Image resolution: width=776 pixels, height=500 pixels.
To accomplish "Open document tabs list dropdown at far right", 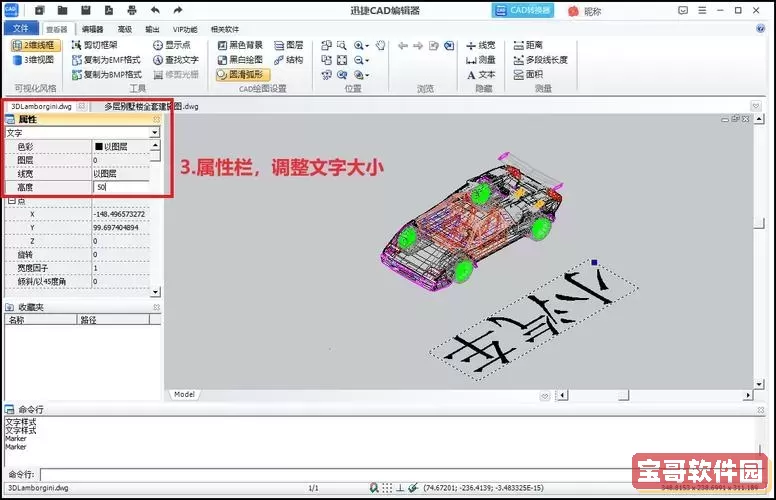I will [756, 106].
